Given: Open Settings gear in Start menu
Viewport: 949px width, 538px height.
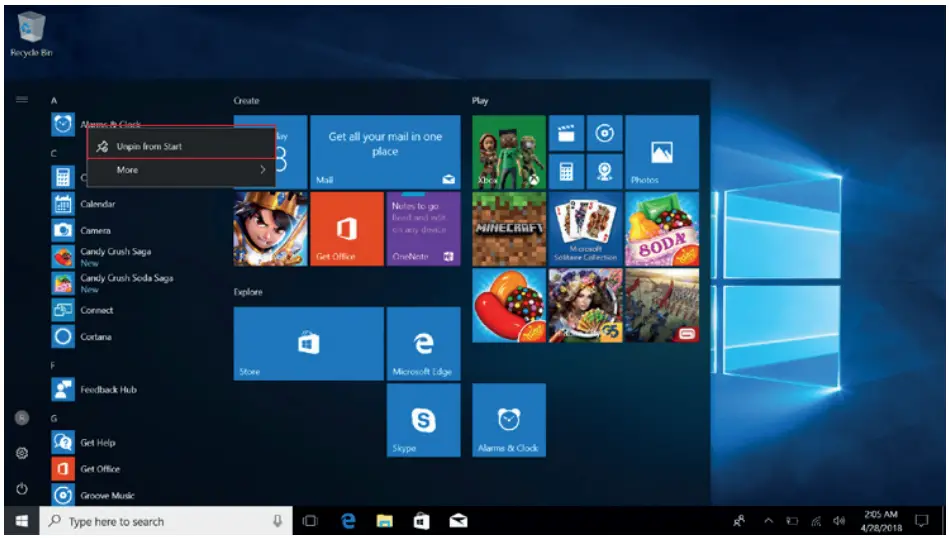Looking at the screenshot, I should pos(21,453).
